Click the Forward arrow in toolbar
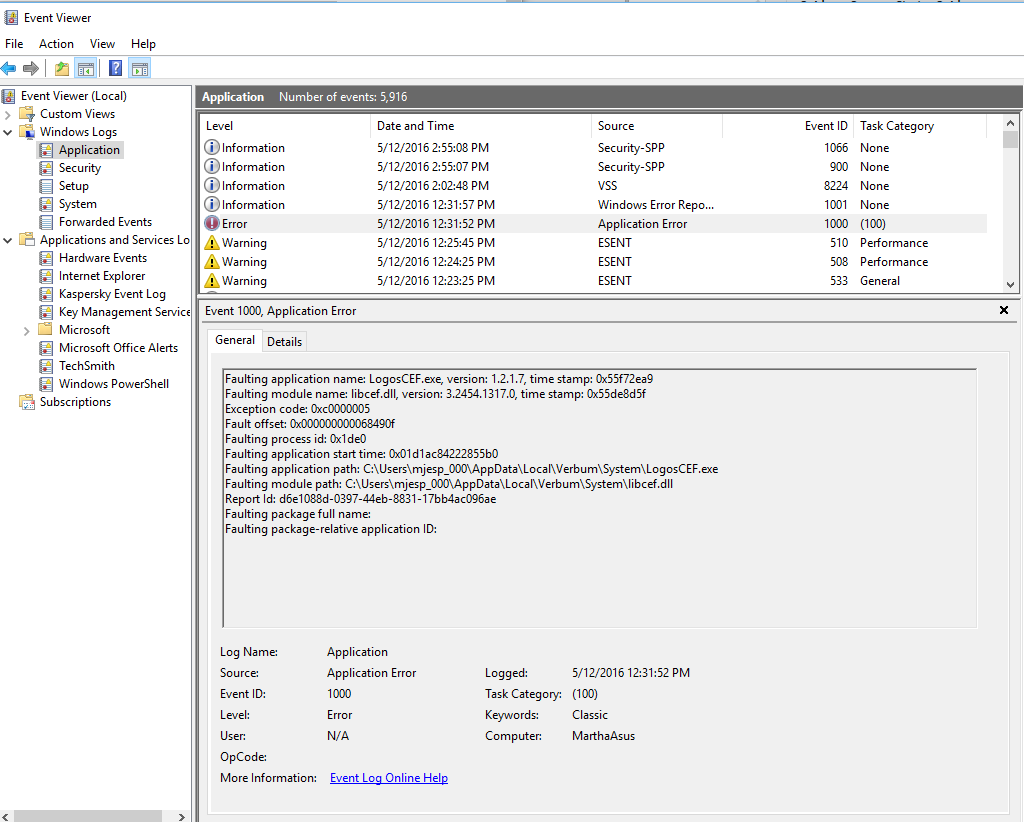Screen dimensions: 1024x822 tap(31, 69)
